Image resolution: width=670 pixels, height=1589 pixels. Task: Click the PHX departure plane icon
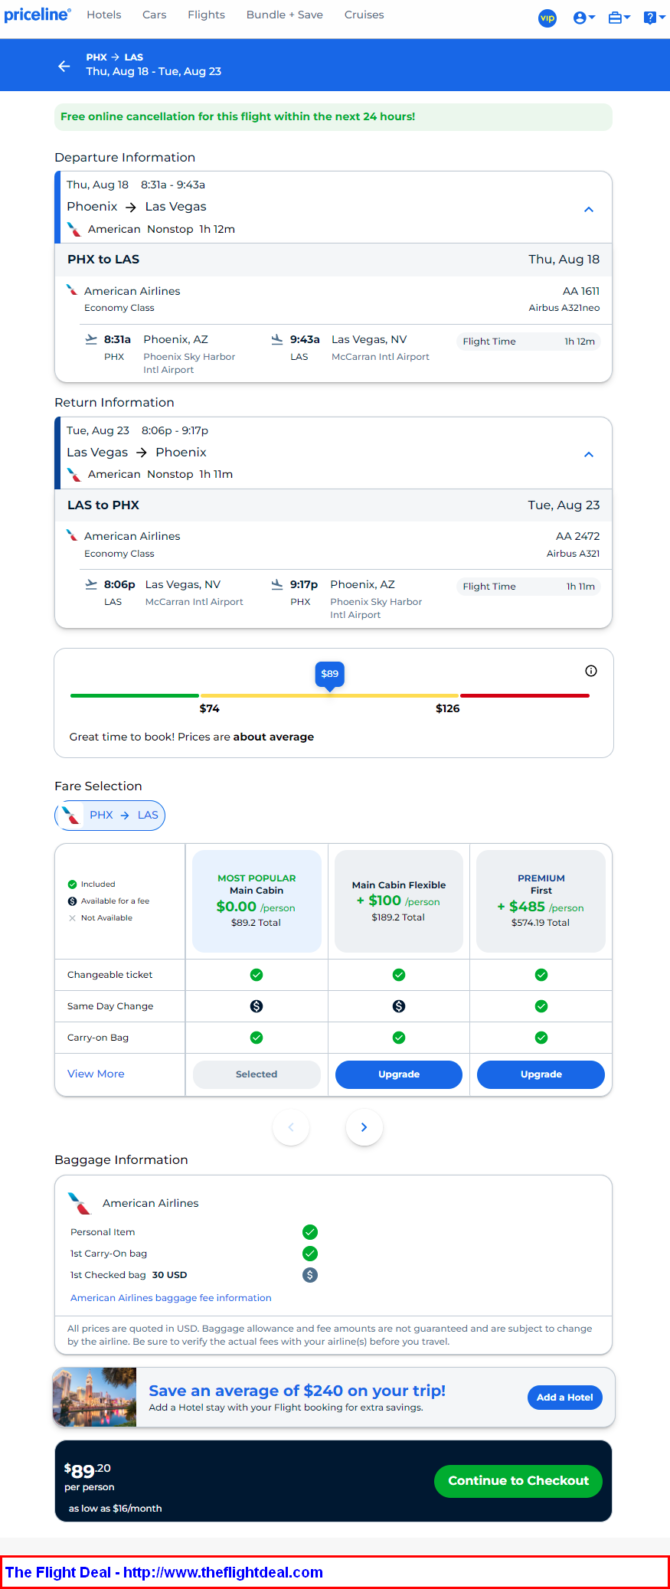tap(91, 339)
